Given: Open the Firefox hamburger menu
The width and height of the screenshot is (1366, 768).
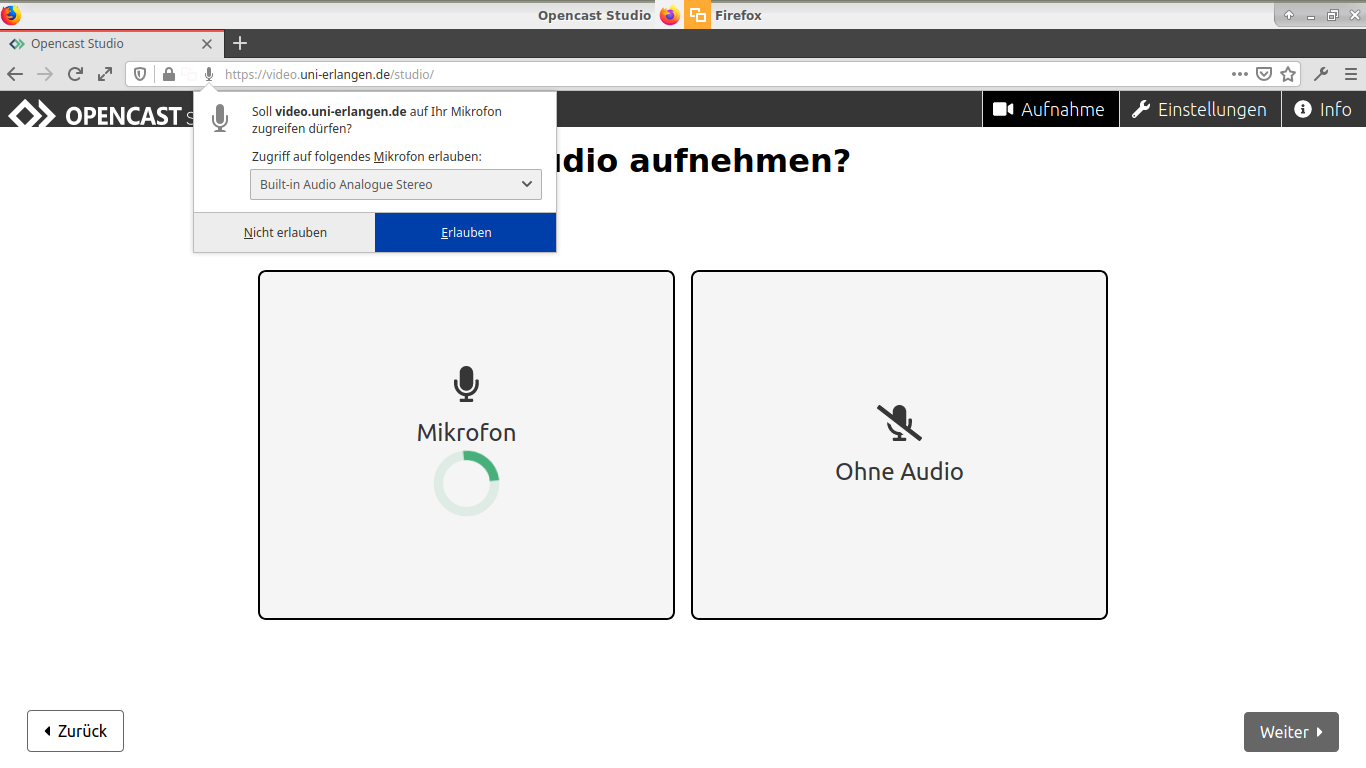Looking at the screenshot, I should click(x=1351, y=74).
